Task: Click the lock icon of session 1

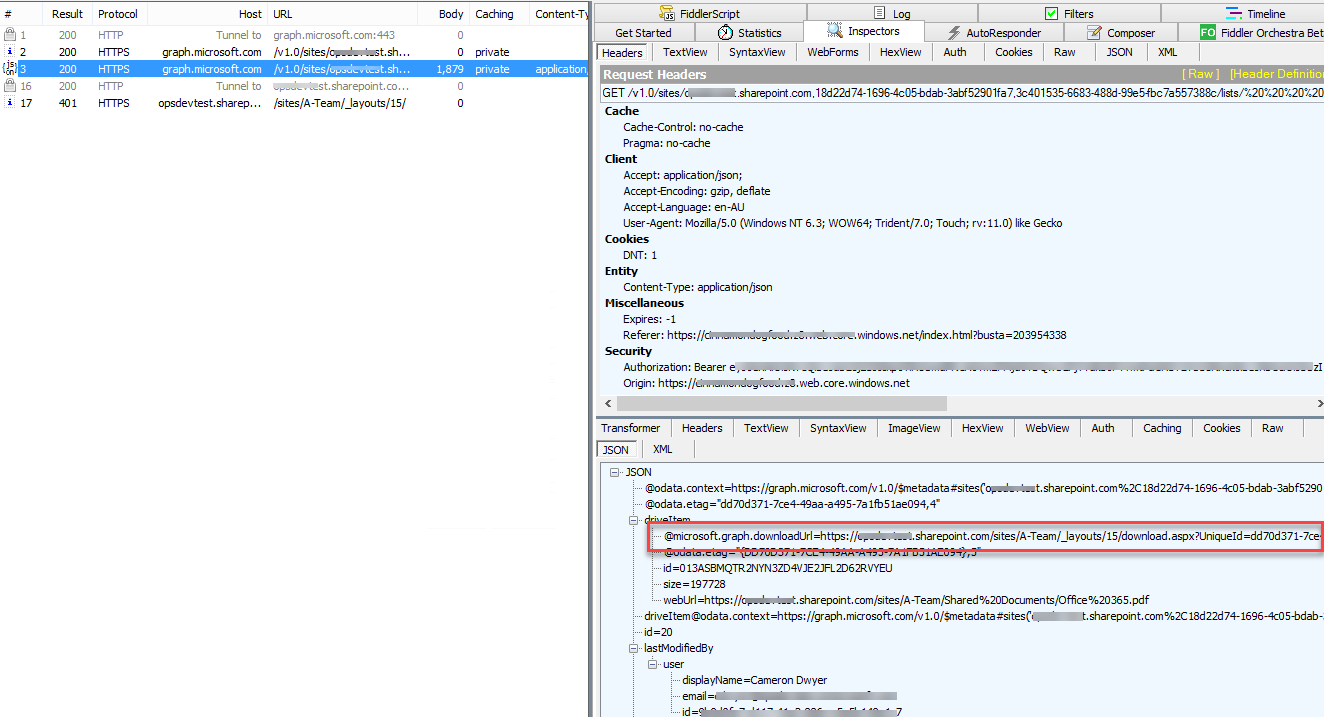Action: pyautogui.click(x=9, y=35)
